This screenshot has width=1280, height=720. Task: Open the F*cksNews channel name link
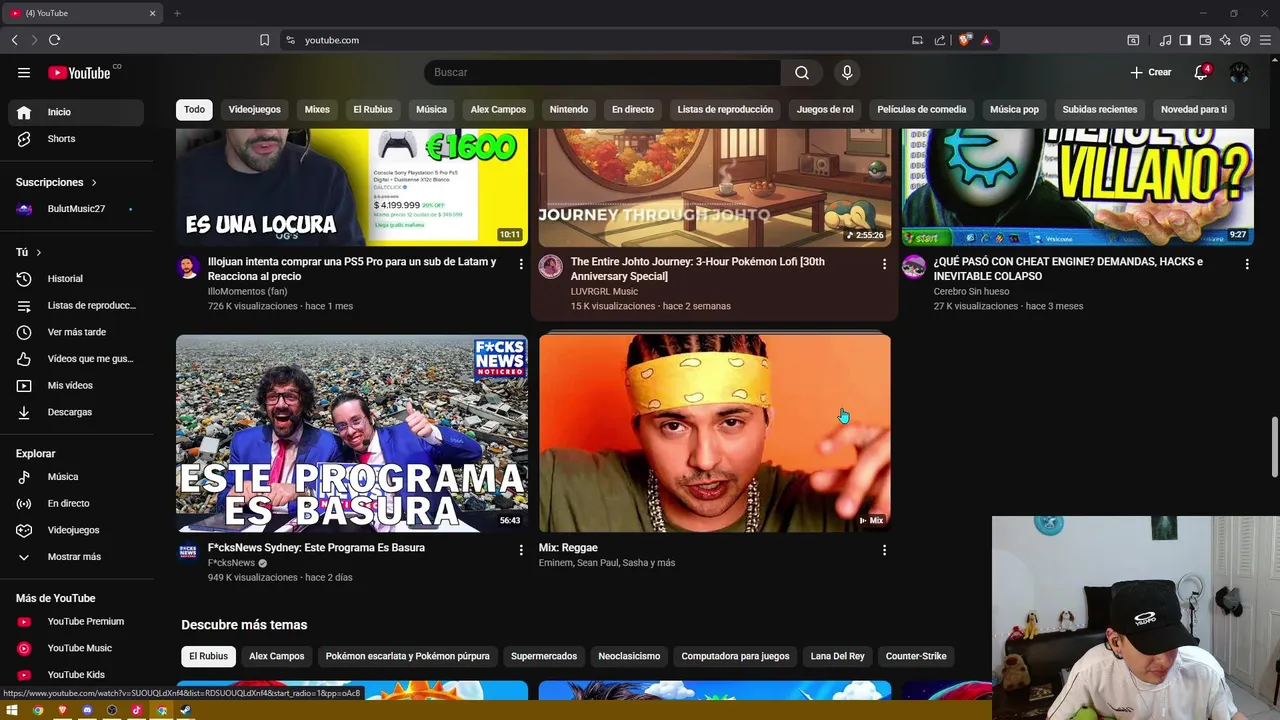pos(231,563)
